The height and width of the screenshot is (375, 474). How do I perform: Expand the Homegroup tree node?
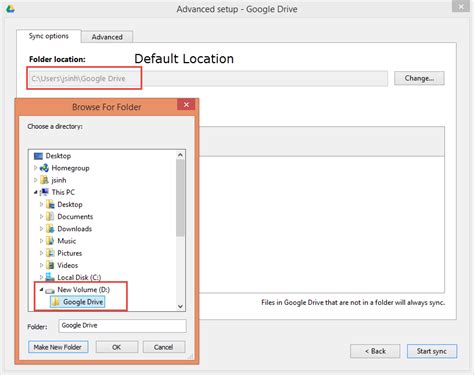(x=35, y=168)
